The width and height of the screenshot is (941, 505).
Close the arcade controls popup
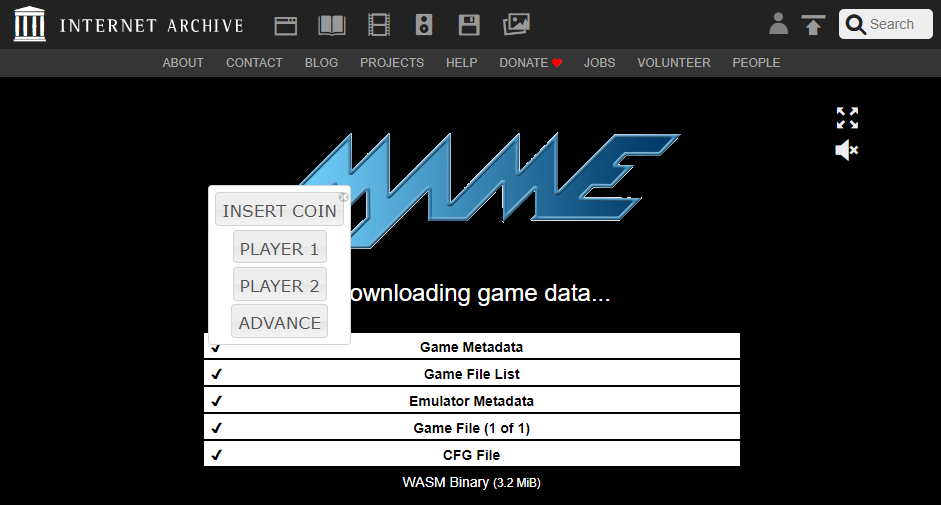point(343,197)
